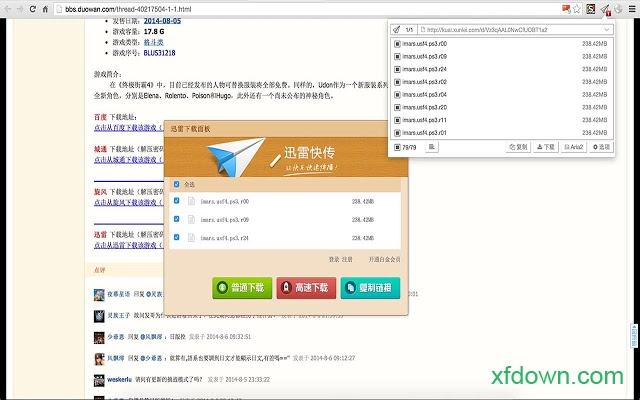This screenshot has height=400, width=640.
Task: Send links to Aria2 button
Action: [573, 147]
